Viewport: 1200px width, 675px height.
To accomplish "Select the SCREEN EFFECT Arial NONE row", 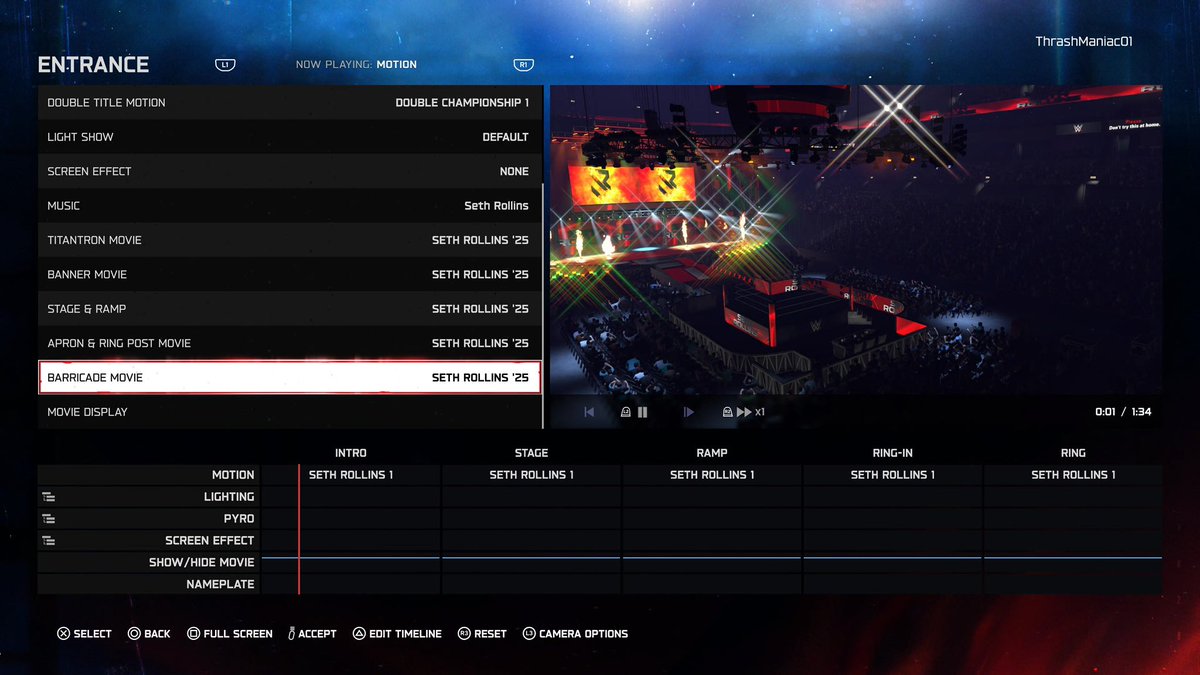I will tap(289, 171).
